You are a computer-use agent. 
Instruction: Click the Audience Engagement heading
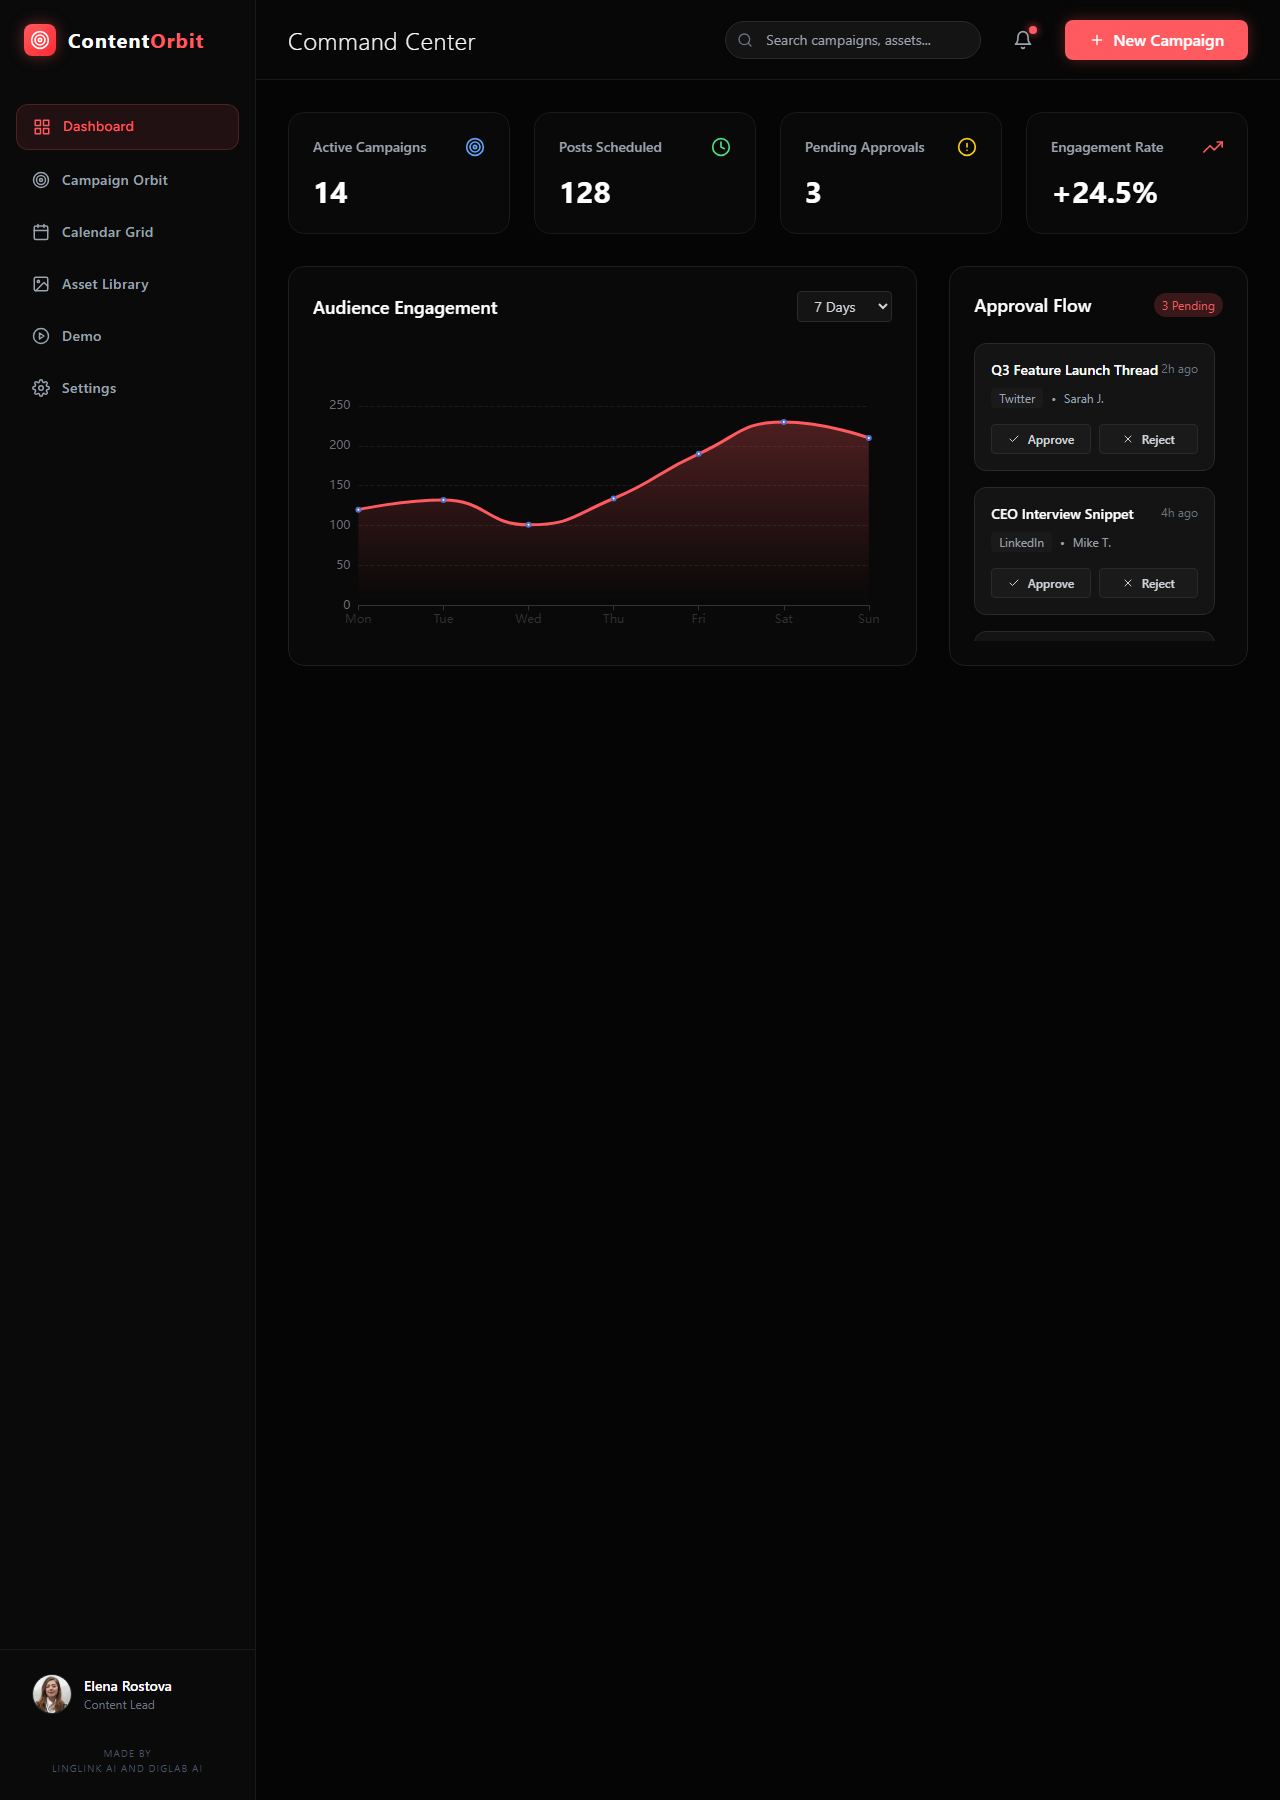(405, 308)
